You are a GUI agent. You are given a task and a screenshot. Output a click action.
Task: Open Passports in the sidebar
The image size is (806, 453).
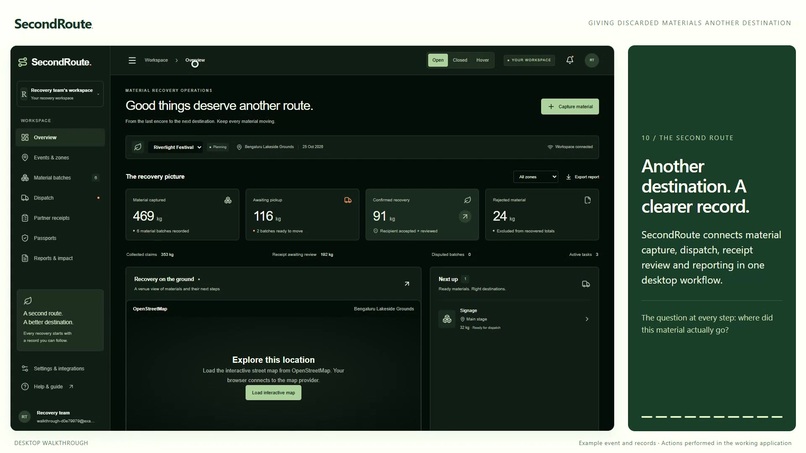60,238
